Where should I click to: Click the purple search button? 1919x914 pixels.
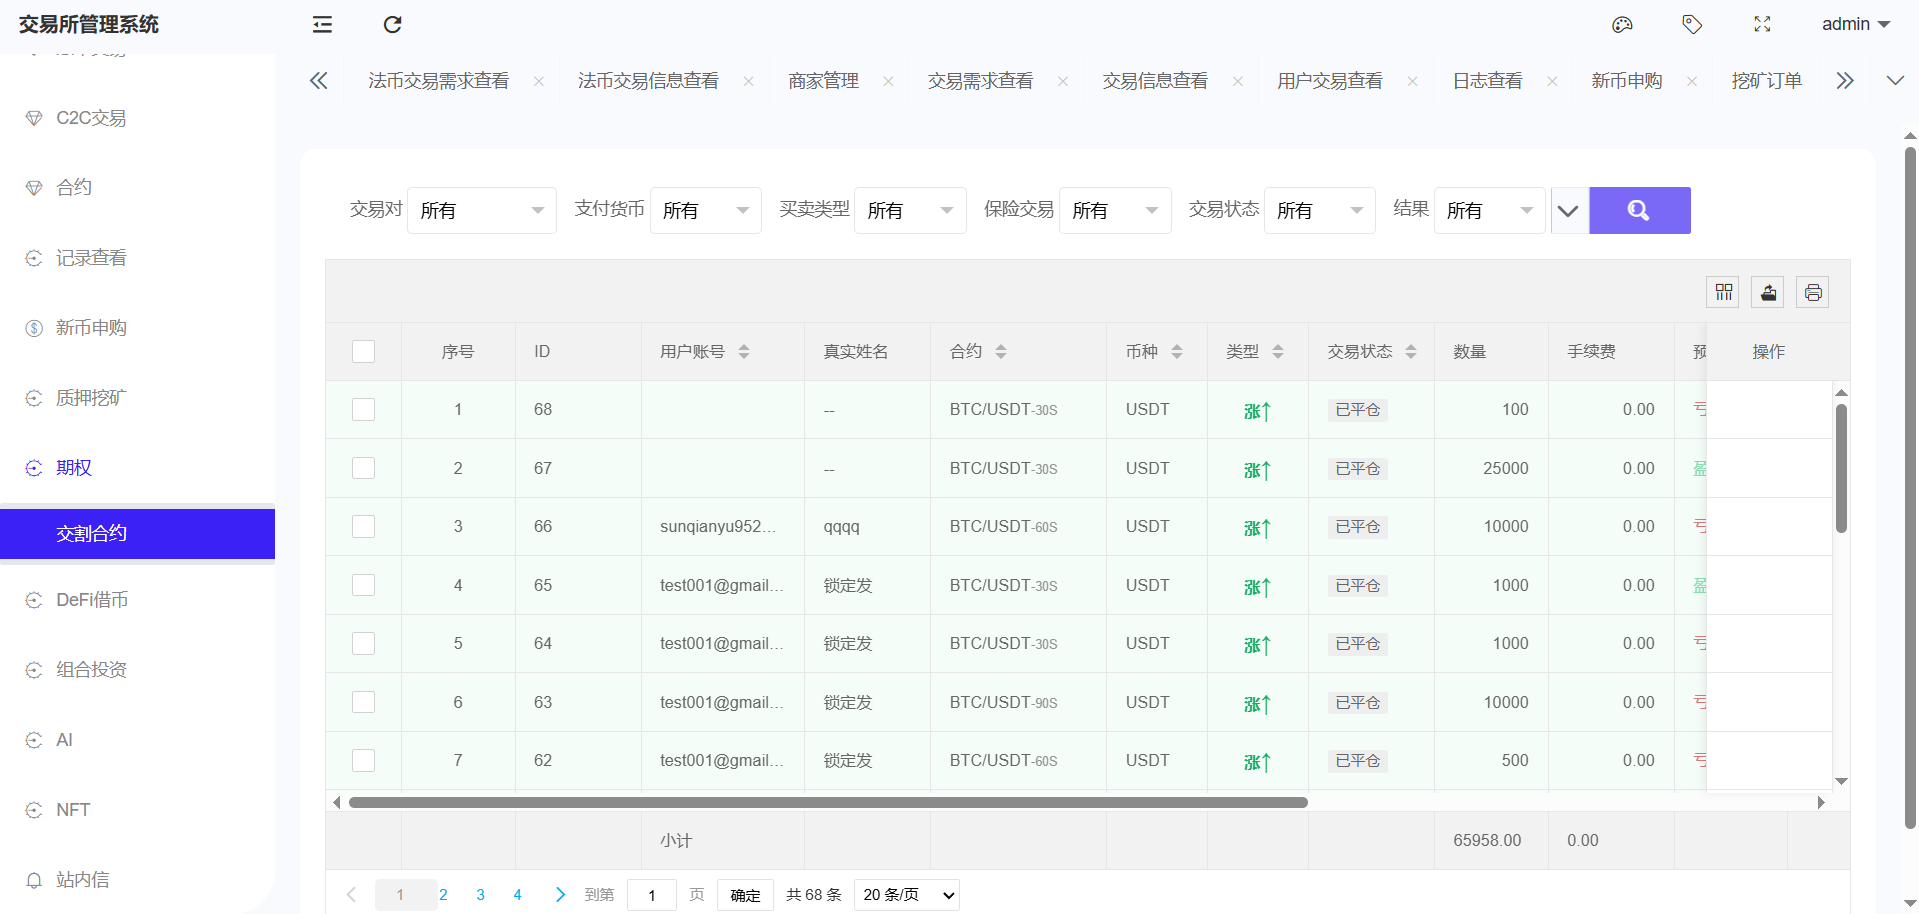point(1639,210)
